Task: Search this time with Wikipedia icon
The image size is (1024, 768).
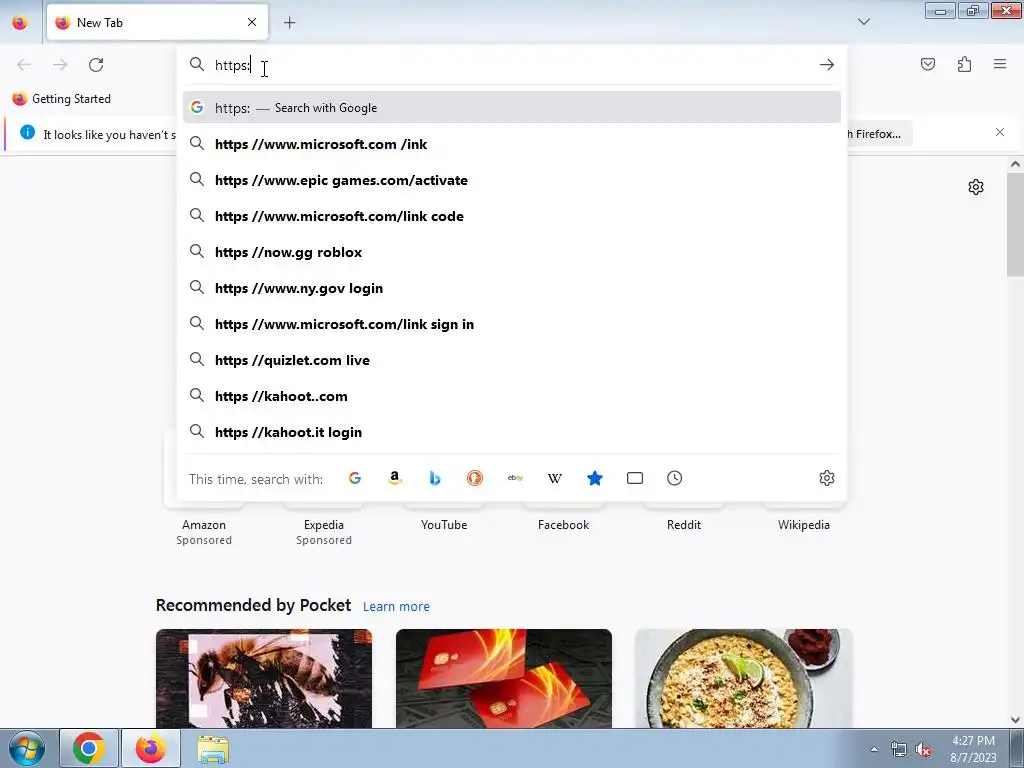Action: click(x=554, y=478)
